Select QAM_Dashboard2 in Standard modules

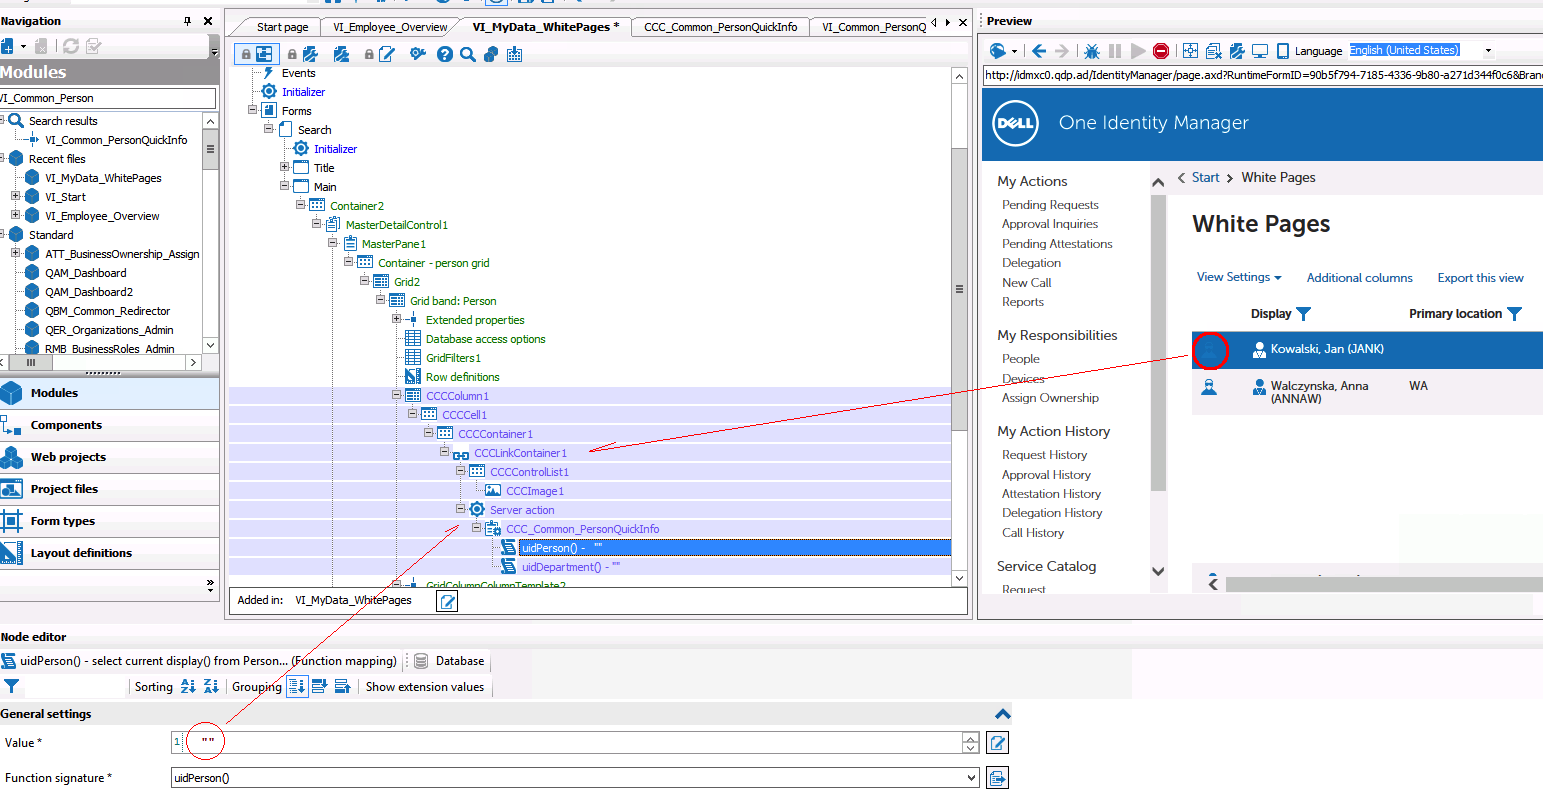pyautogui.click(x=88, y=292)
